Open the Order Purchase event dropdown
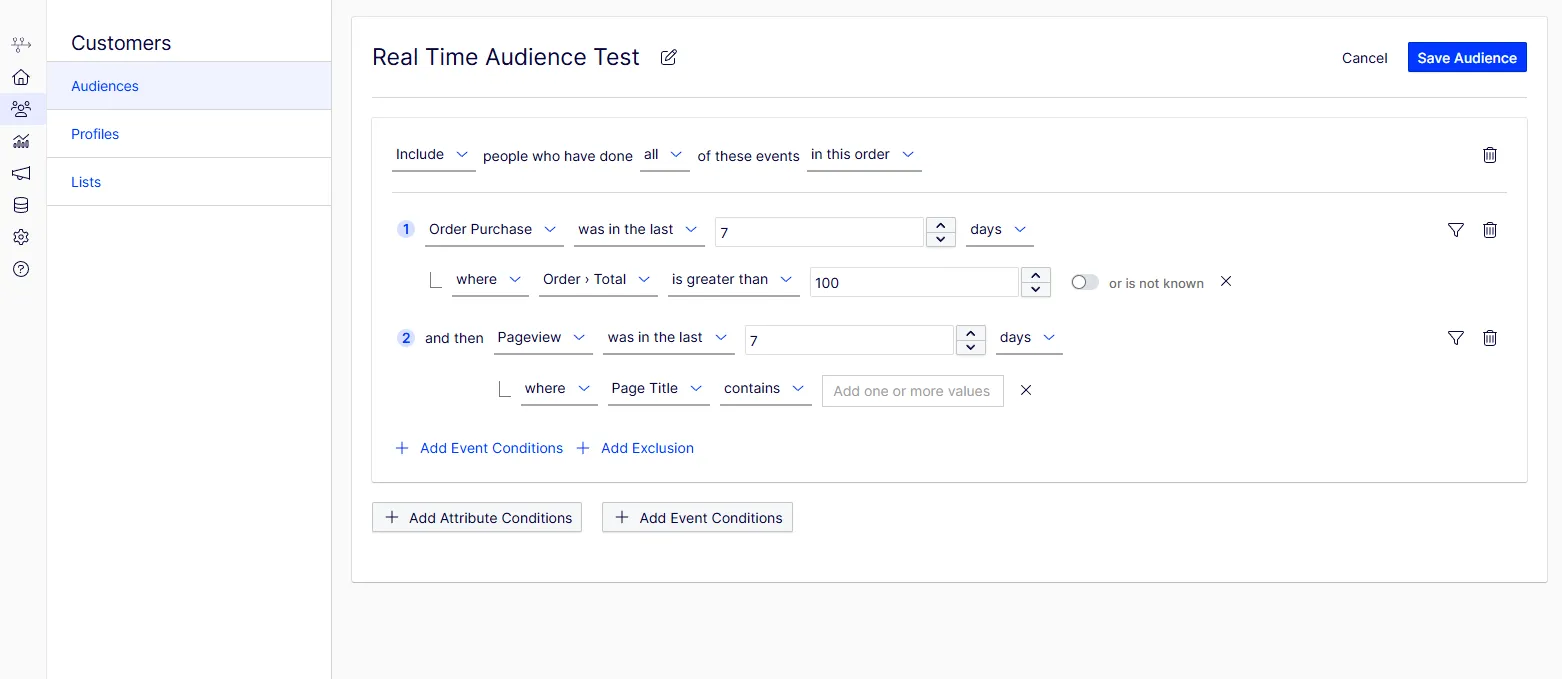The width and height of the screenshot is (1562, 679). coord(494,230)
